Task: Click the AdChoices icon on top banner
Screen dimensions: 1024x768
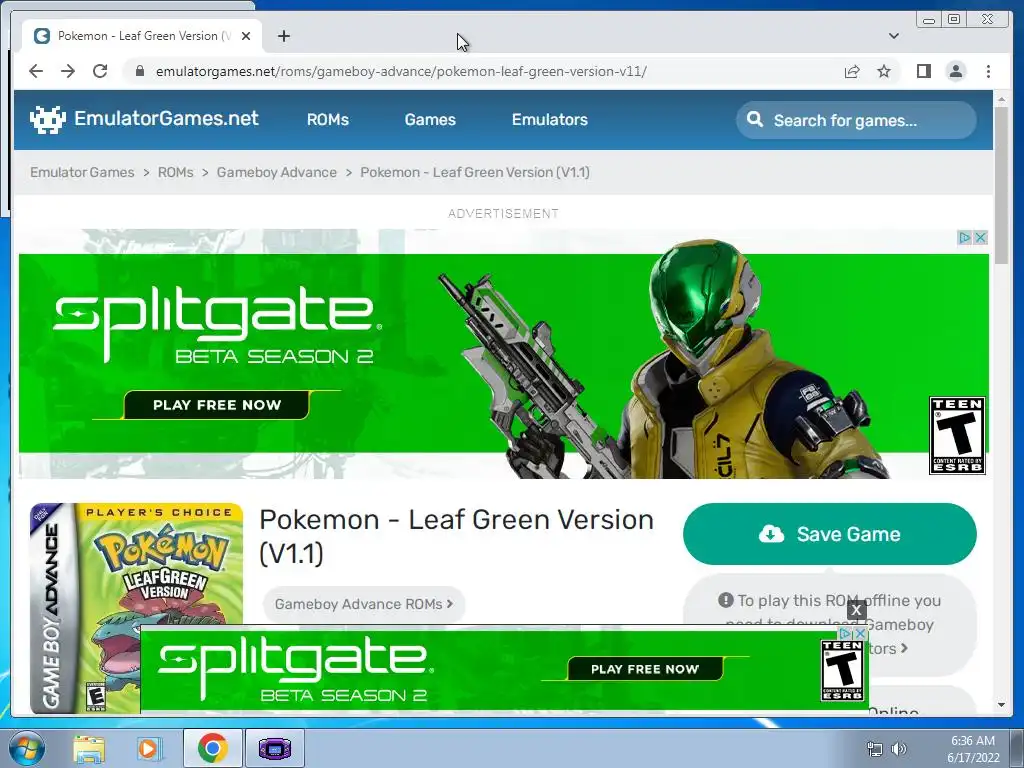Action: point(964,238)
